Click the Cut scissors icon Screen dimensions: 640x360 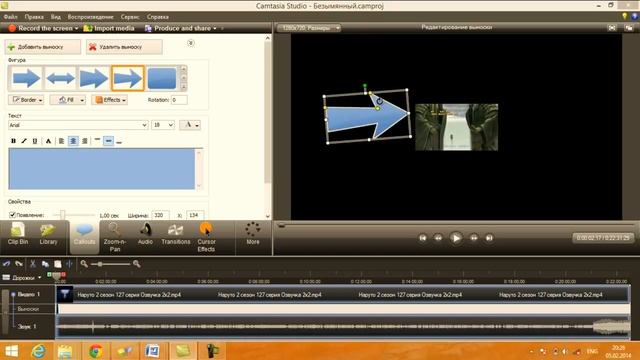point(33,264)
